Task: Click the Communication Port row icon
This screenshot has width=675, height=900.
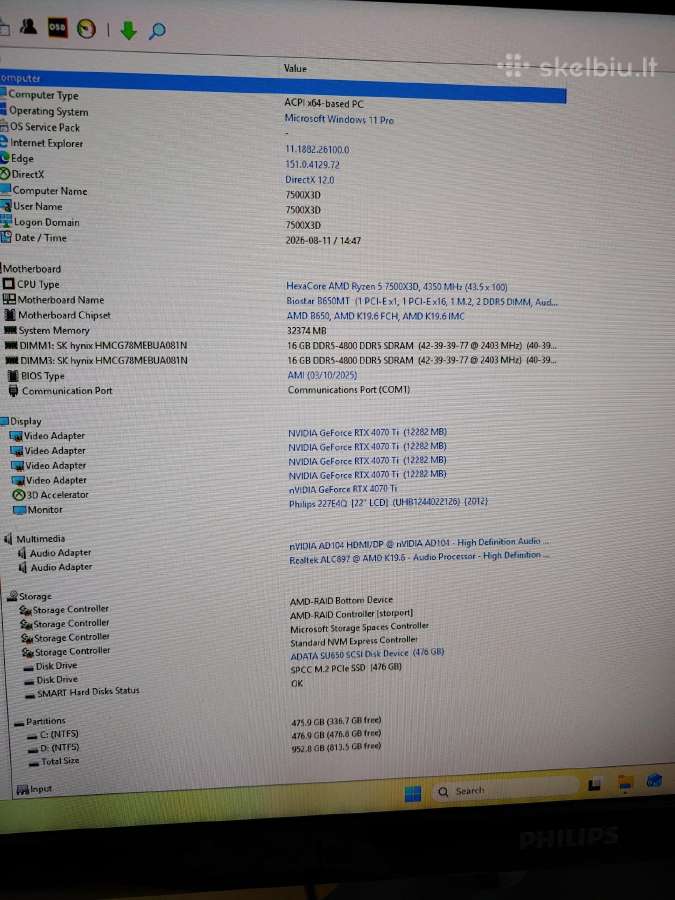Action: click(x=14, y=391)
